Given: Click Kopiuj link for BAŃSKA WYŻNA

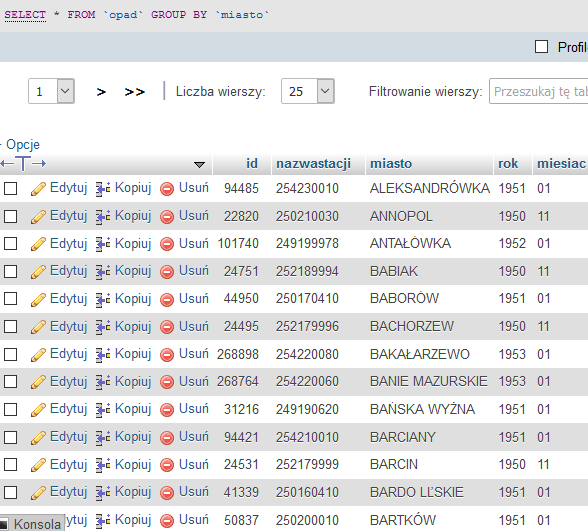Looking at the screenshot, I should [x=133, y=409].
